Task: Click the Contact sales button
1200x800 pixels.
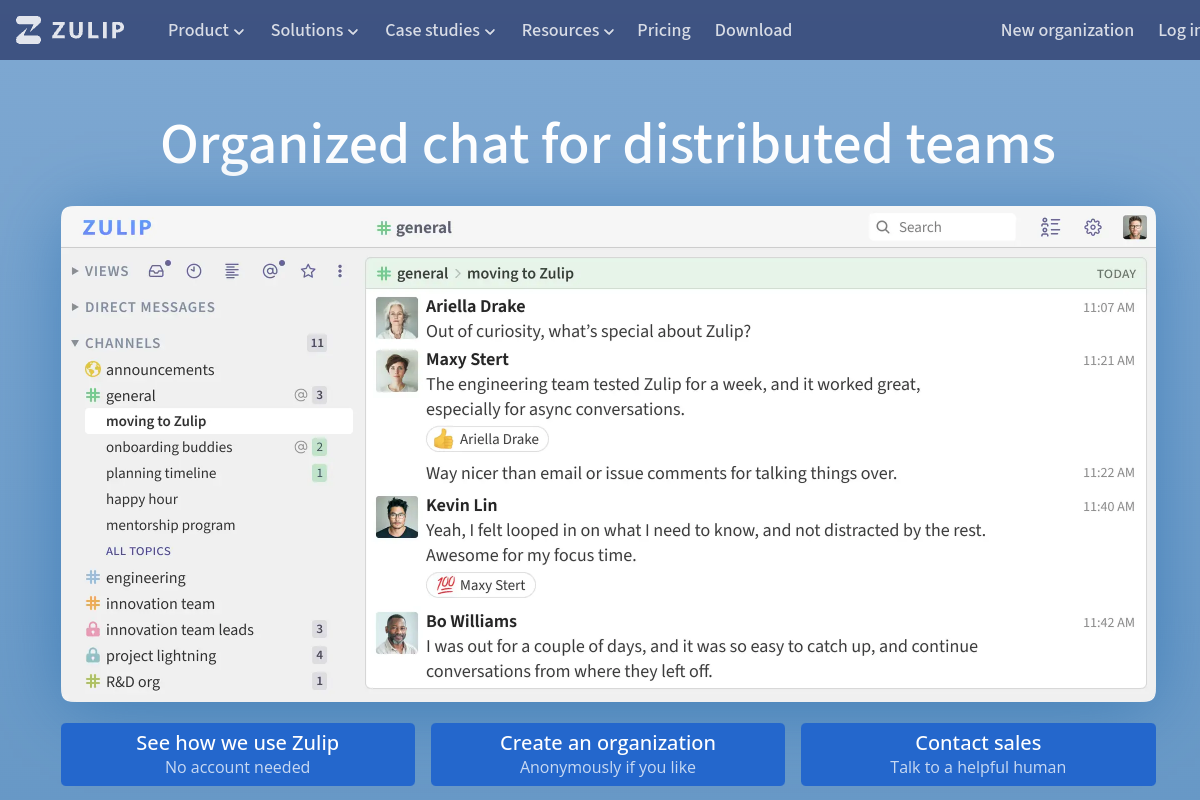Action: pyautogui.click(x=978, y=754)
